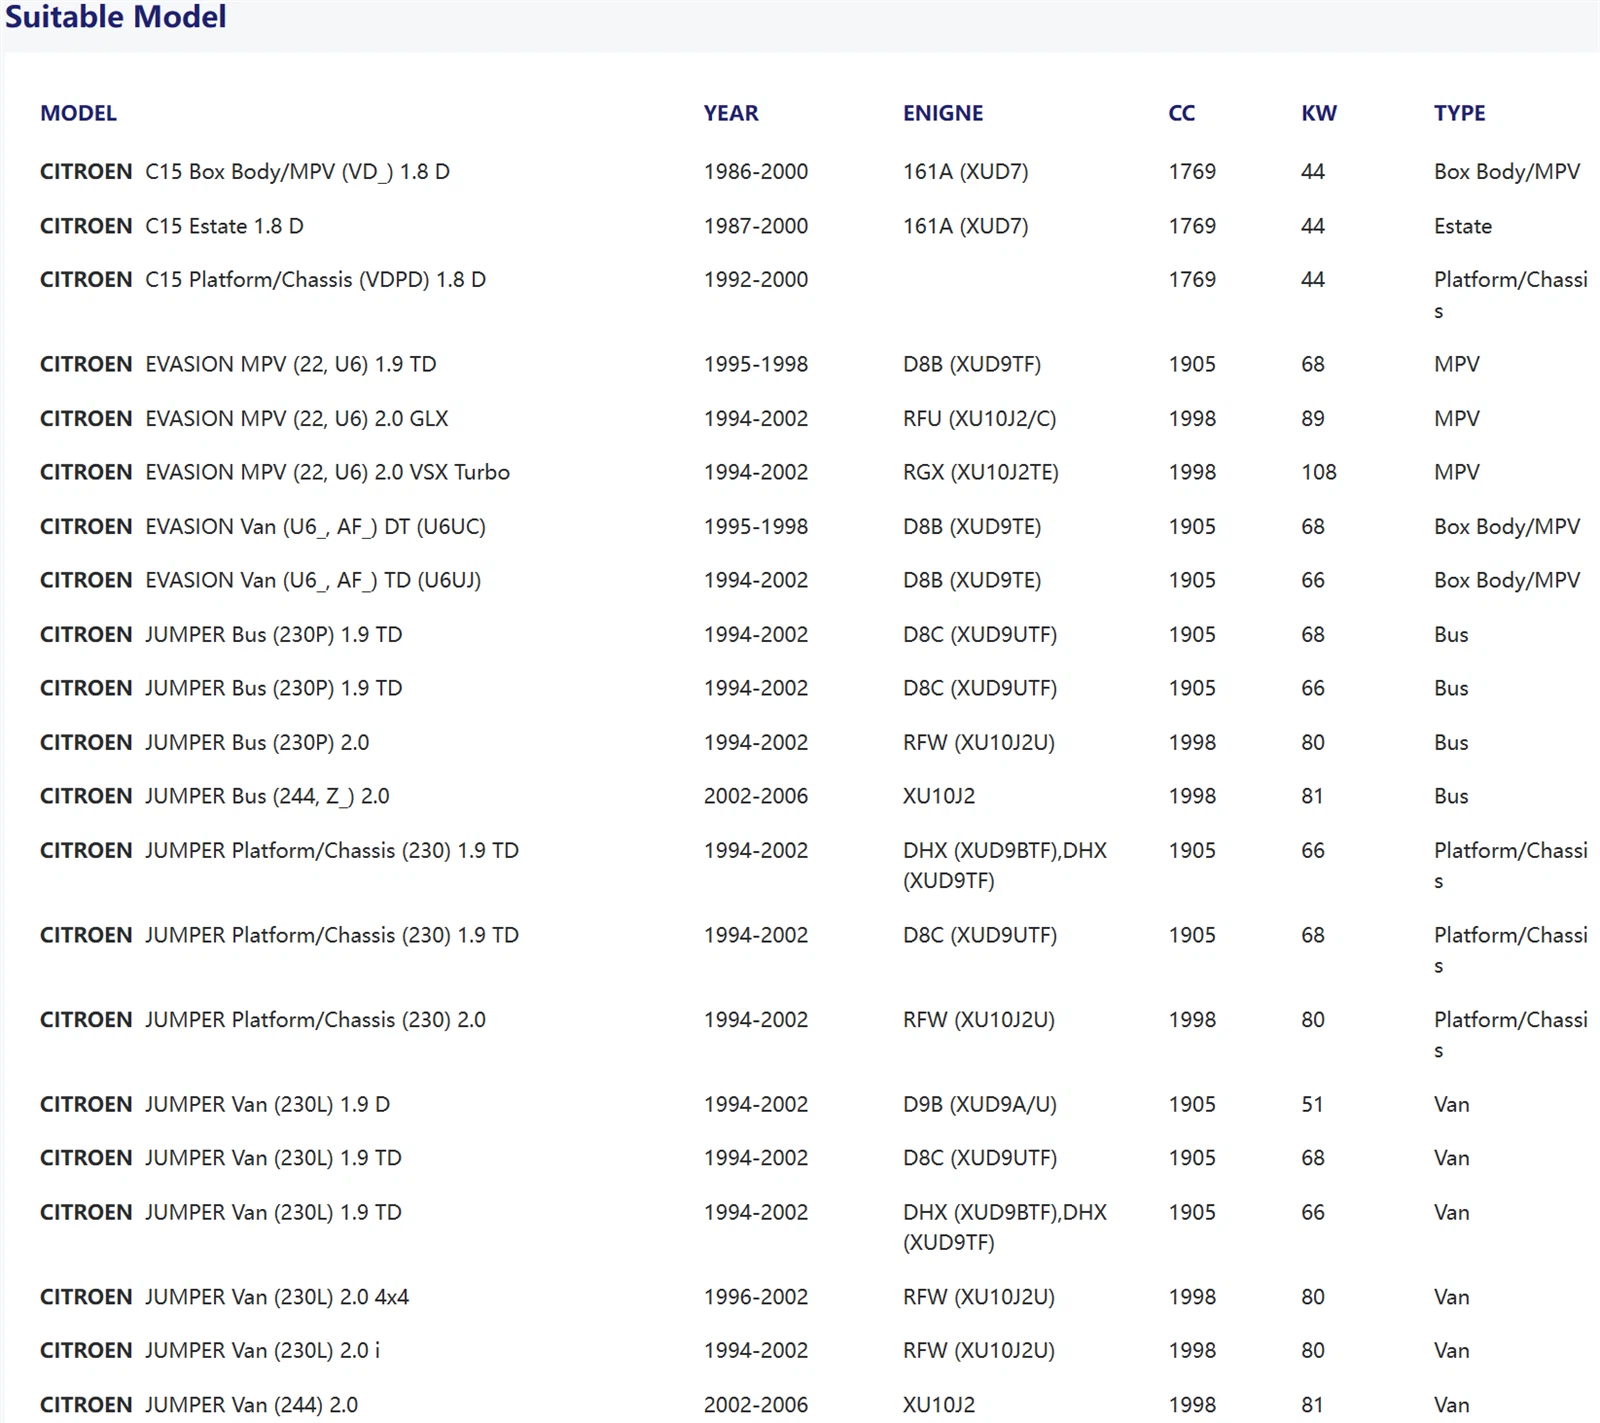The image size is (1600, 1423).
Task: Click engine code RGX (XU10J2TE)
Action: [980, 472]
